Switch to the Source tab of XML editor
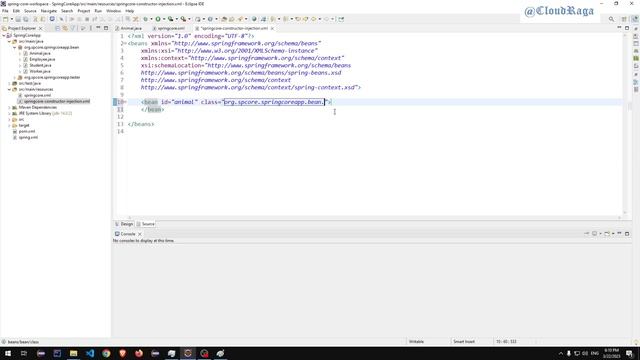 (x=146, y=224)
